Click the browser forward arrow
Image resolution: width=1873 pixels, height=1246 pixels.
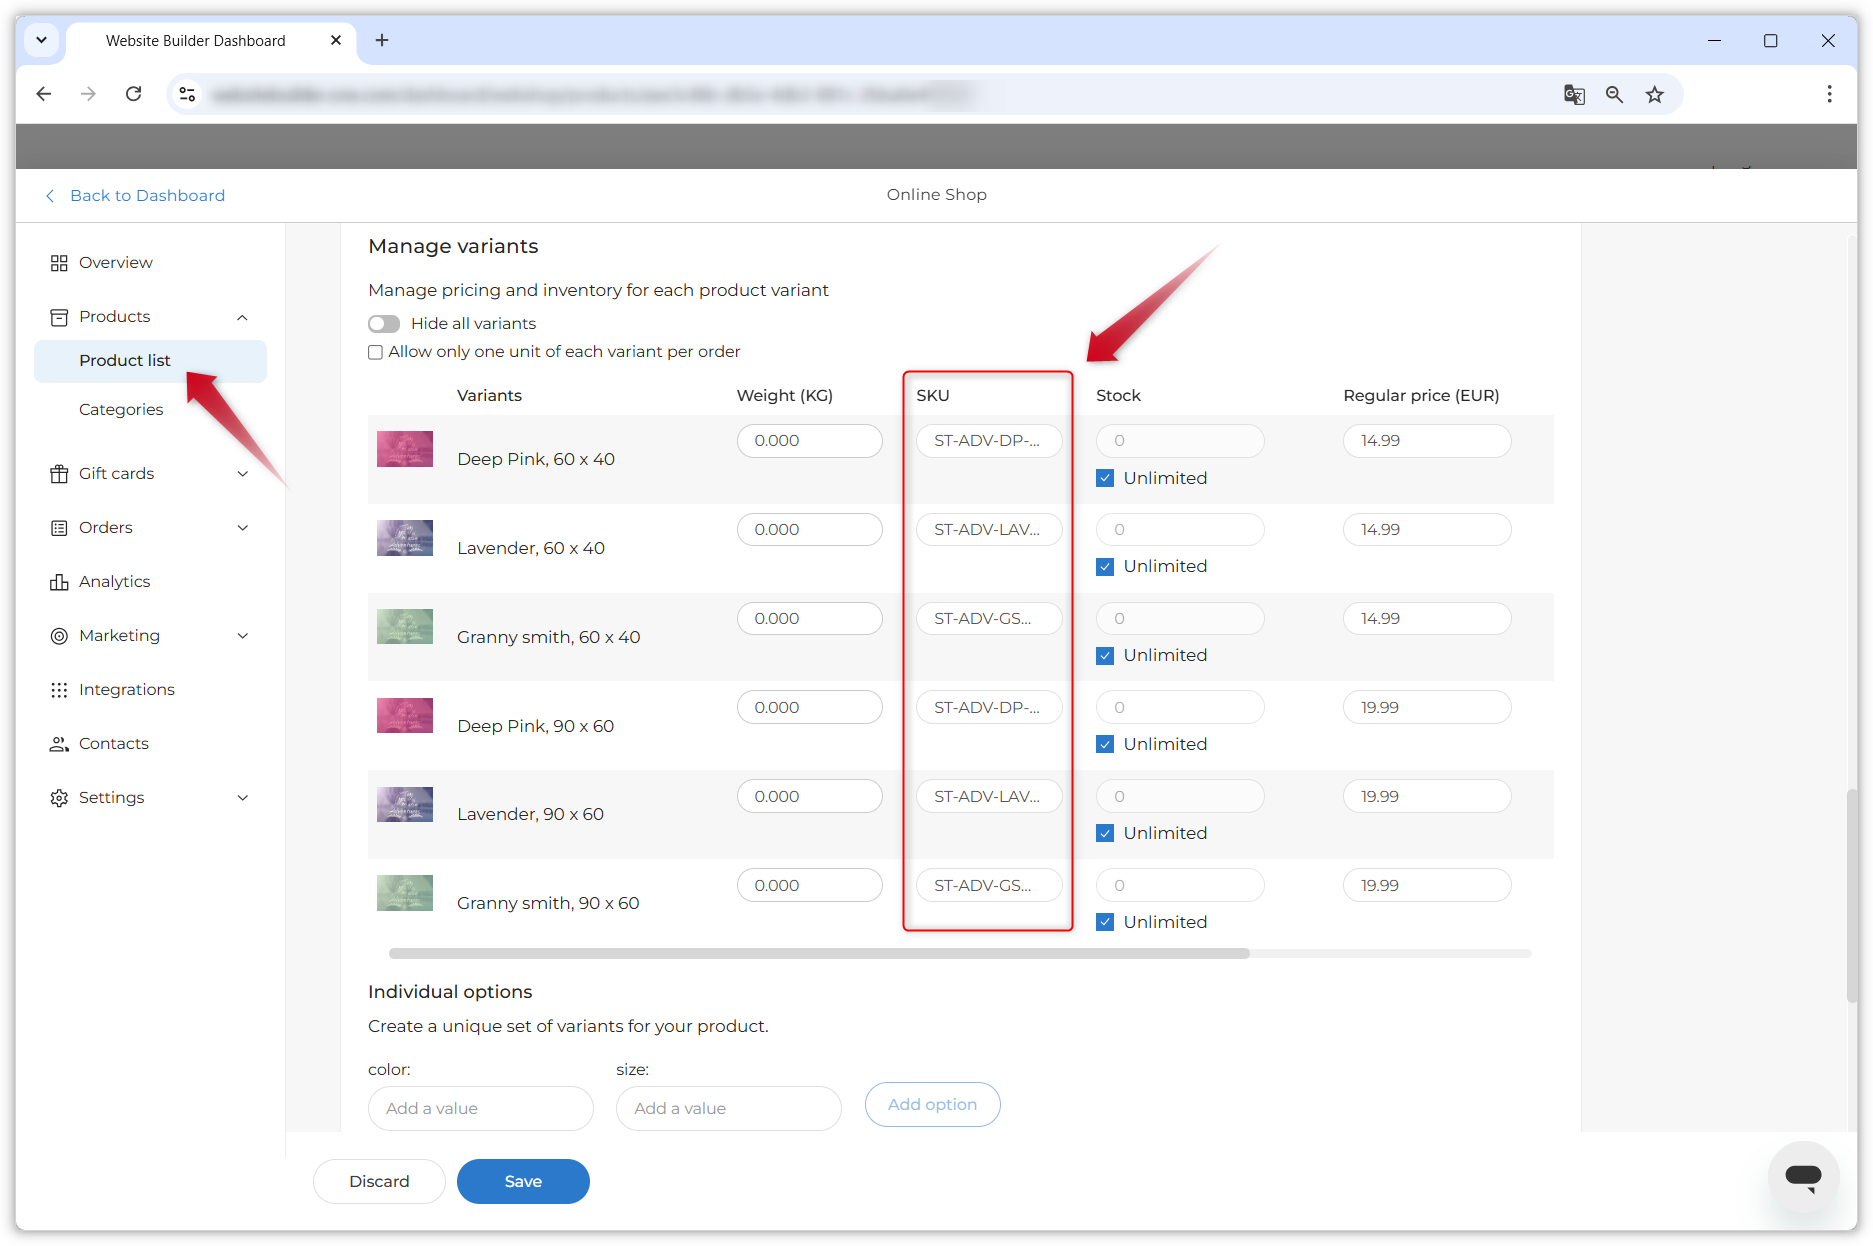point(88,94)
